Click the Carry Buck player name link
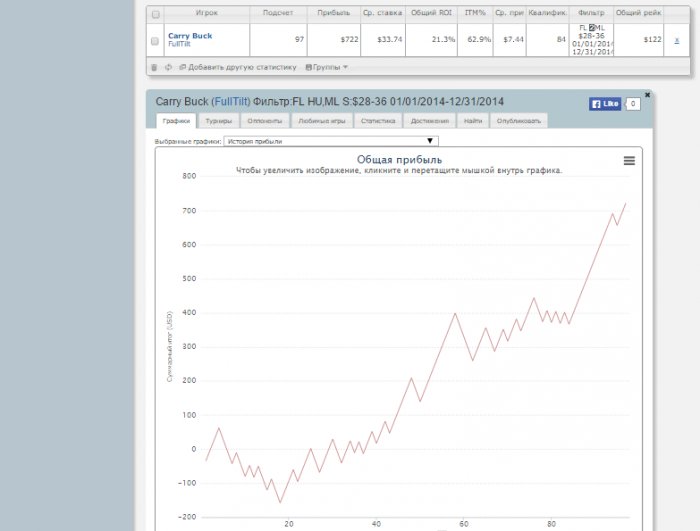 click(x=190, y=36)
